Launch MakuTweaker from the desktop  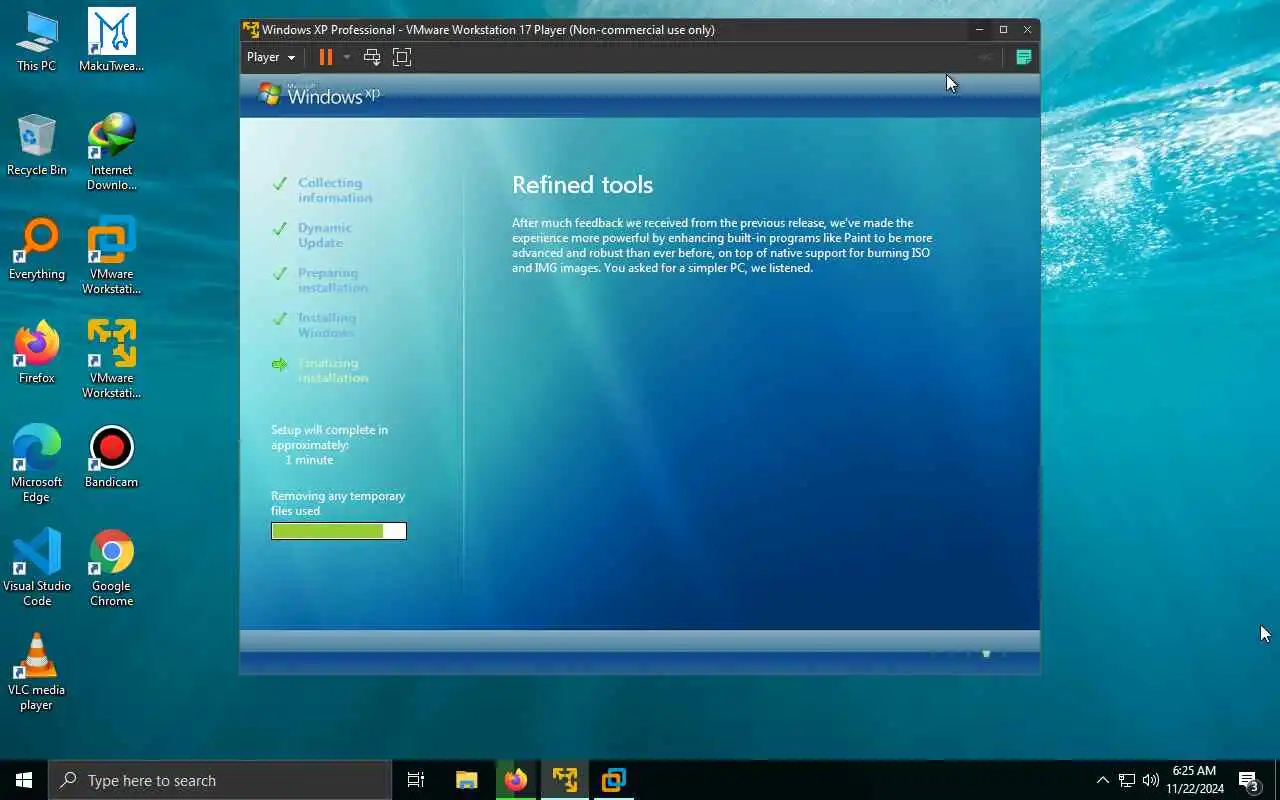click(x=111, y=42)
